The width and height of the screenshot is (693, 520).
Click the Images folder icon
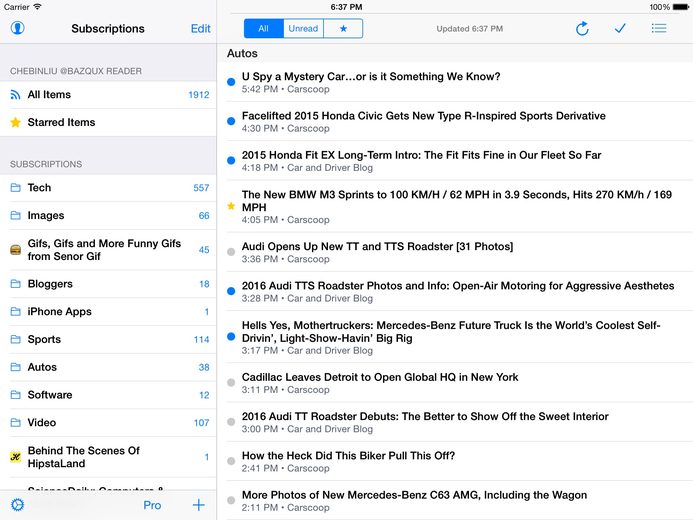[15, 216]
